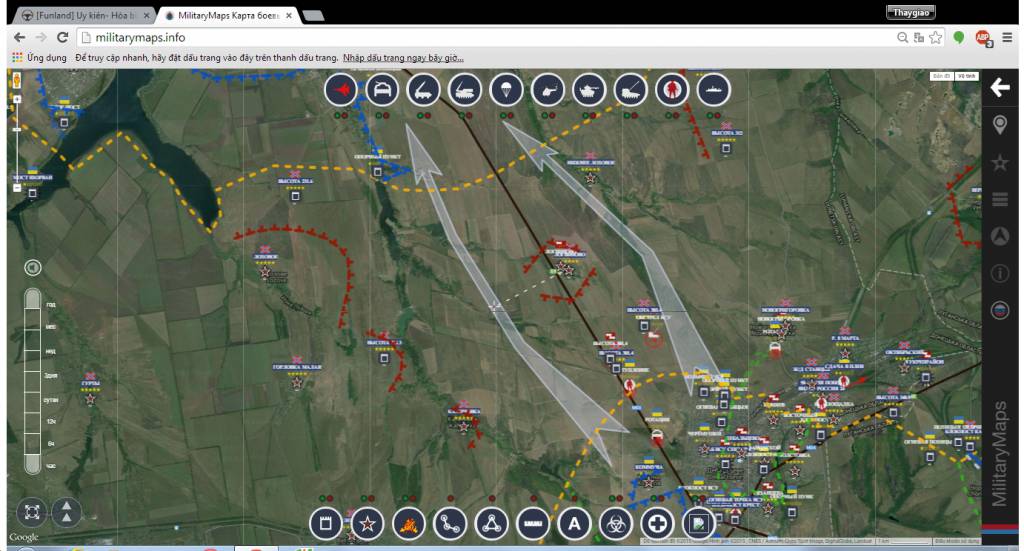Select the medical cross icon
The image size is (1024, 551).
(657, 524)
